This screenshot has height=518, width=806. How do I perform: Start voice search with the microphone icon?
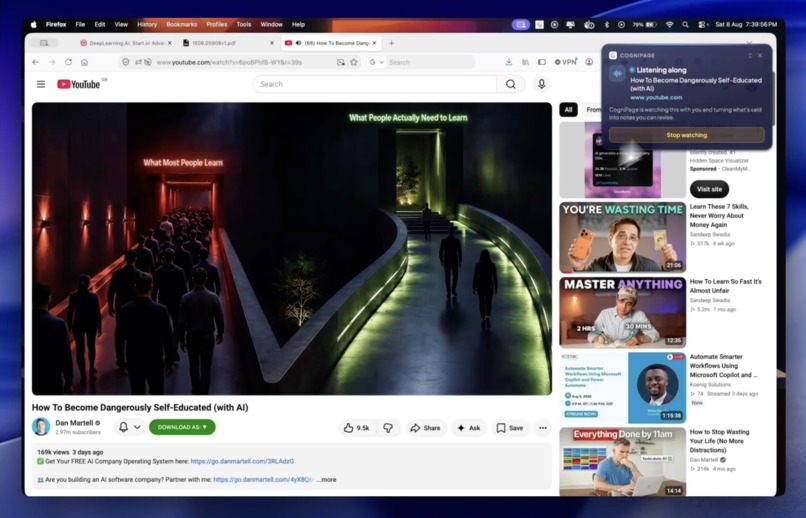pos(541,84)
